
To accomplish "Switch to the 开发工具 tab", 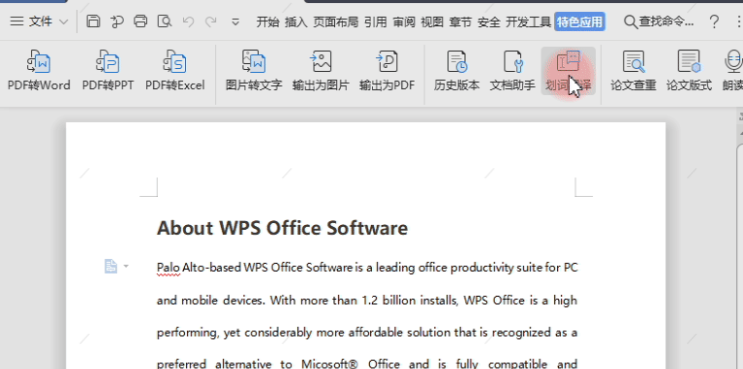I will click(528, 22).
